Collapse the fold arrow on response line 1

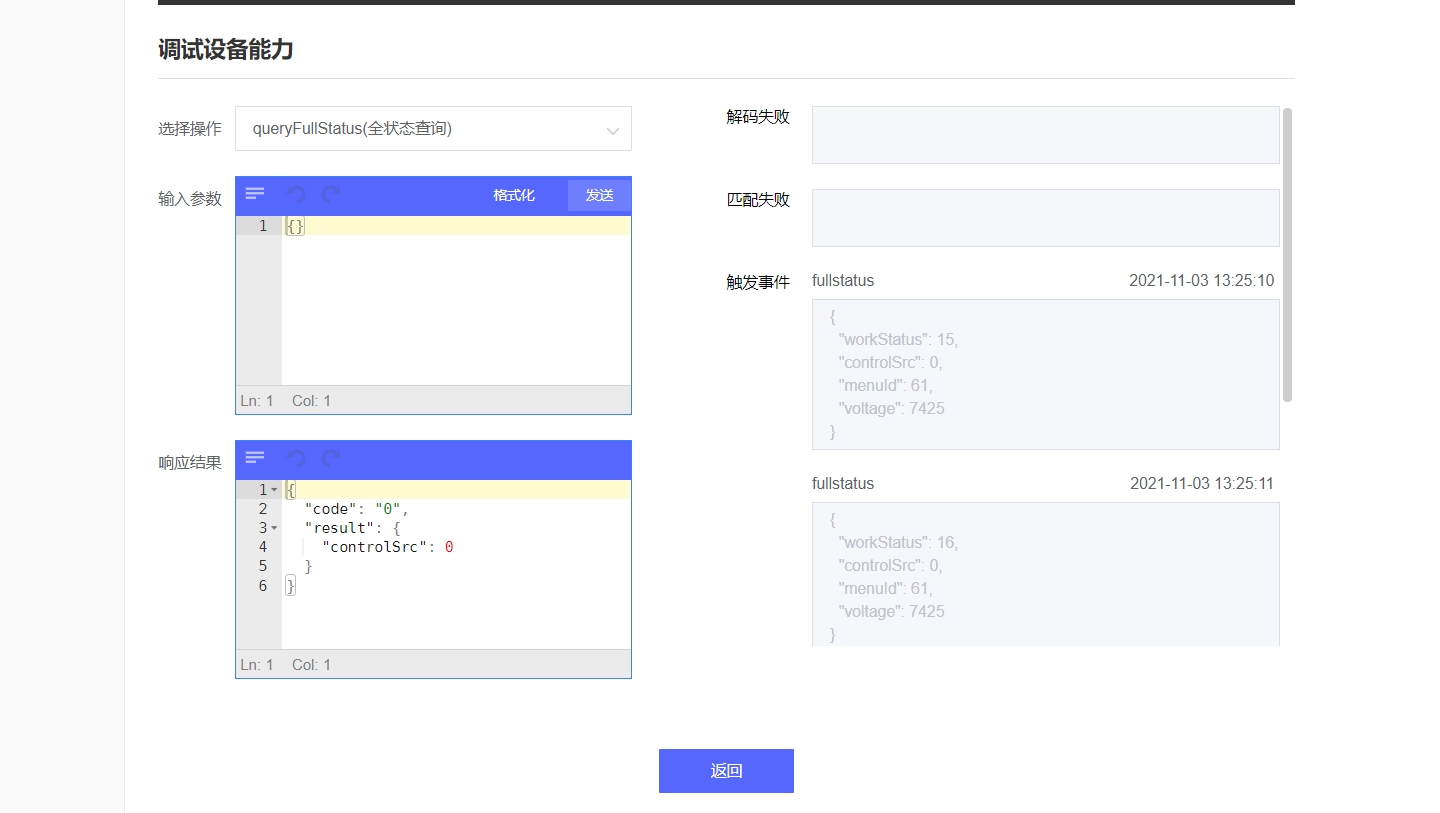tap(274, 490)
